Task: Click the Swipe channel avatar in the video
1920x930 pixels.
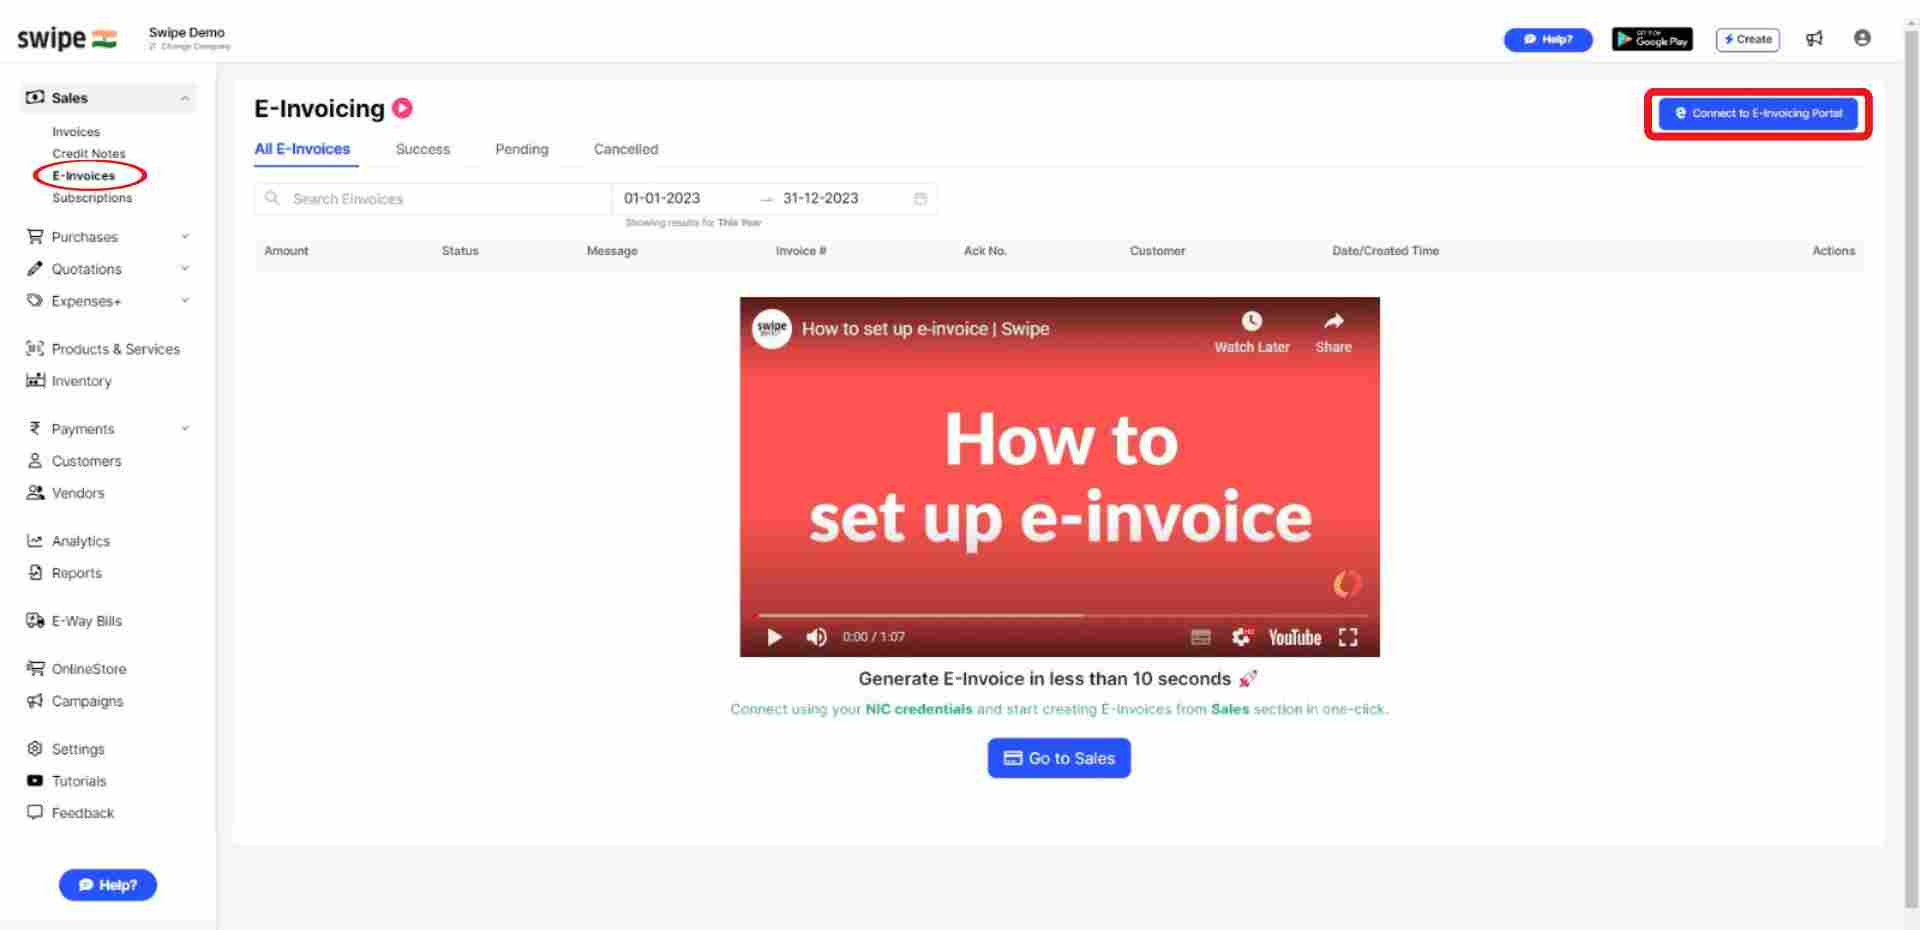Action: pyautogui.click(x=771, y=328)
